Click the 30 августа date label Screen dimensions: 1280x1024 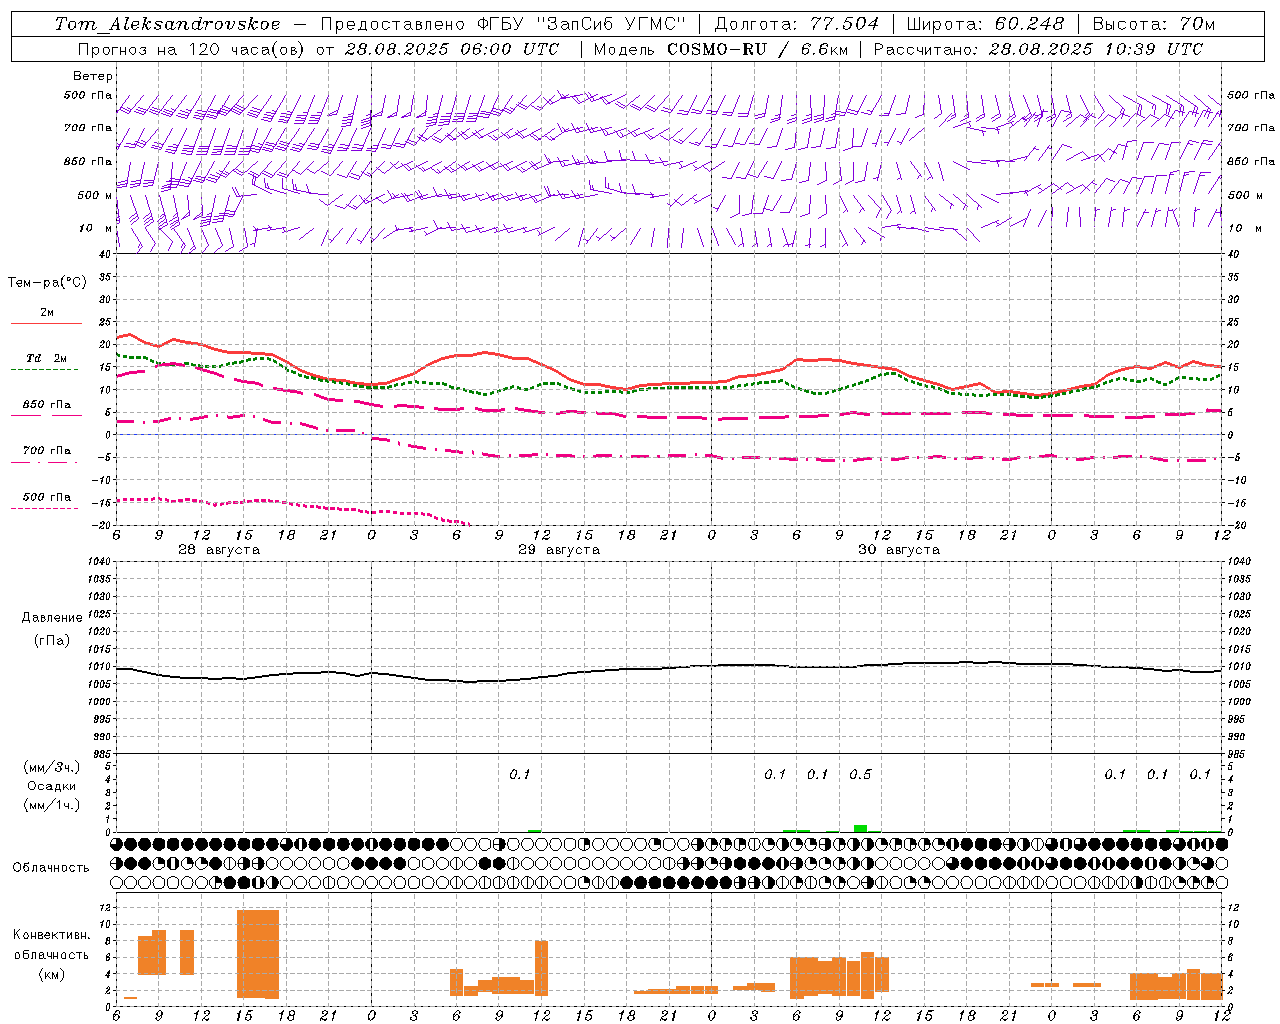tap(899, 550)
